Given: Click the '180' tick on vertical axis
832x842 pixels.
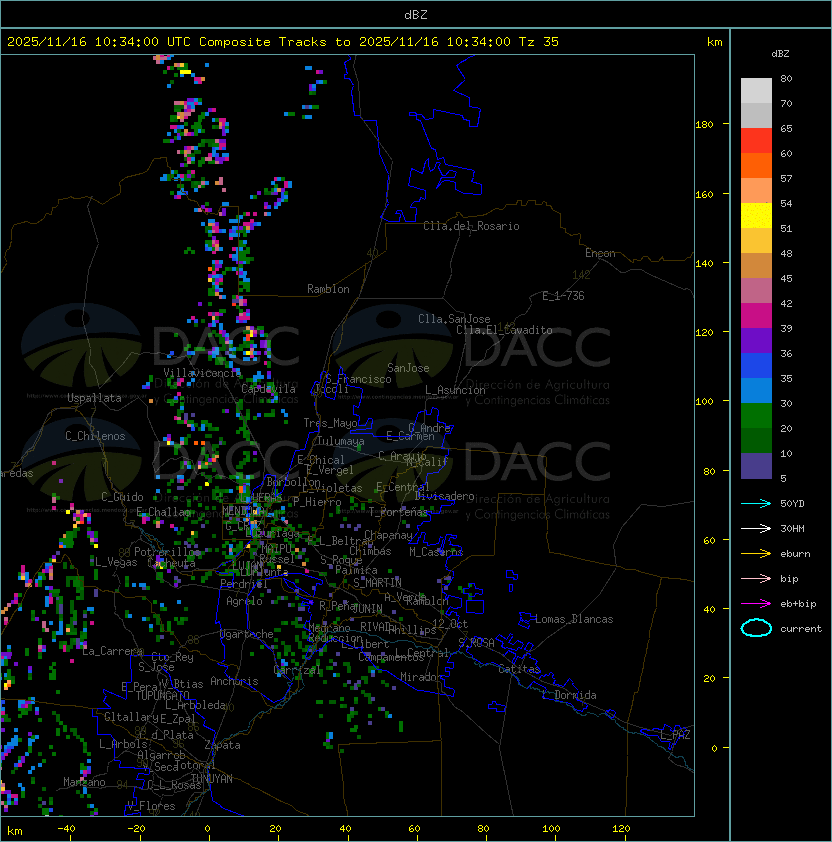Looking at the screenshot, I should (x=704, y=125).
